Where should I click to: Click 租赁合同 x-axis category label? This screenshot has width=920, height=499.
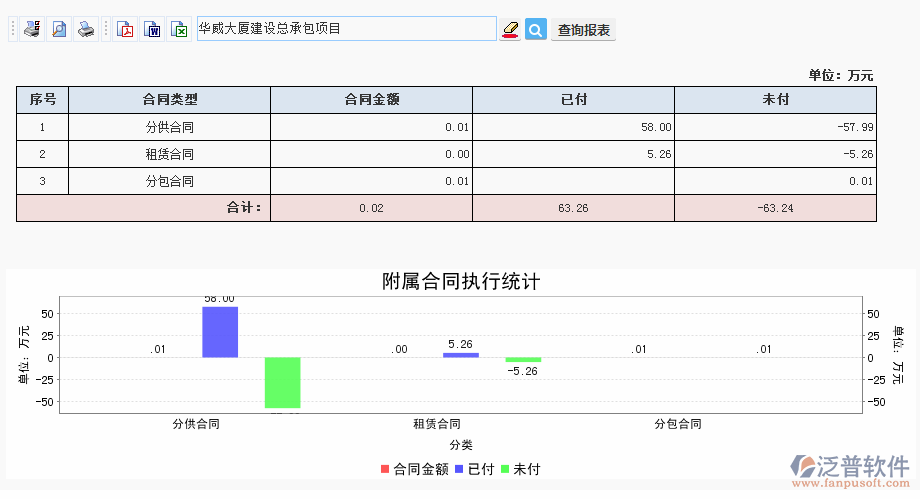[x=437, y=424]
